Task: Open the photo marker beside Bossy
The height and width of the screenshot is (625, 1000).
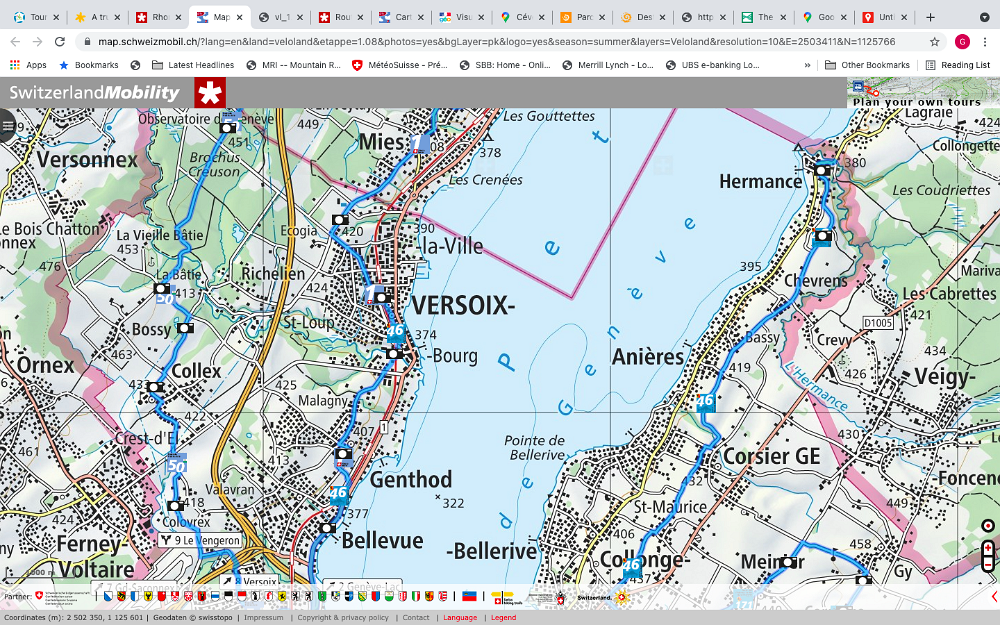Action: coord(185,328)
